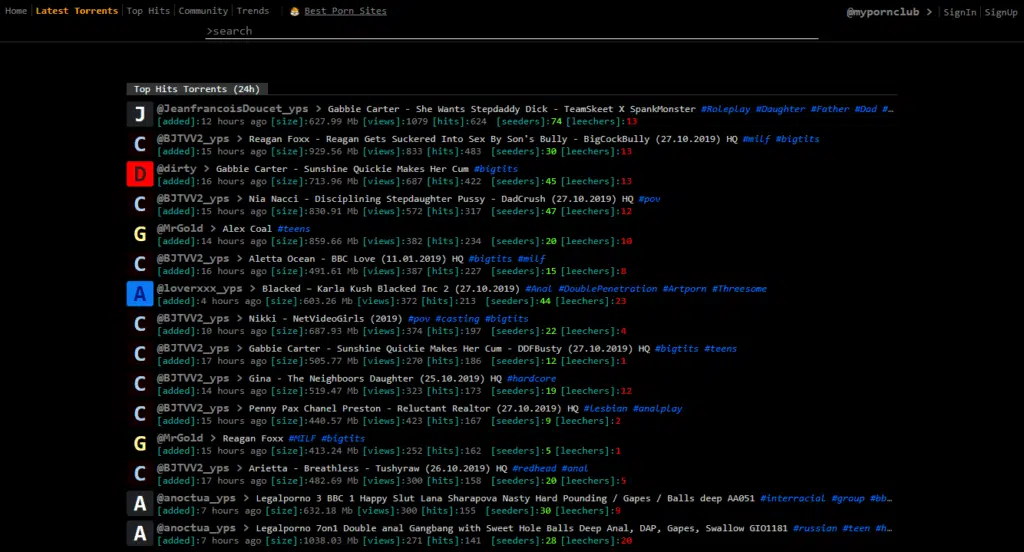Screen dimensions: 1024x552
Task: Select the Top Hits Torrents (24h) tab
Action: pyautogui.click(x=197, y=89)
